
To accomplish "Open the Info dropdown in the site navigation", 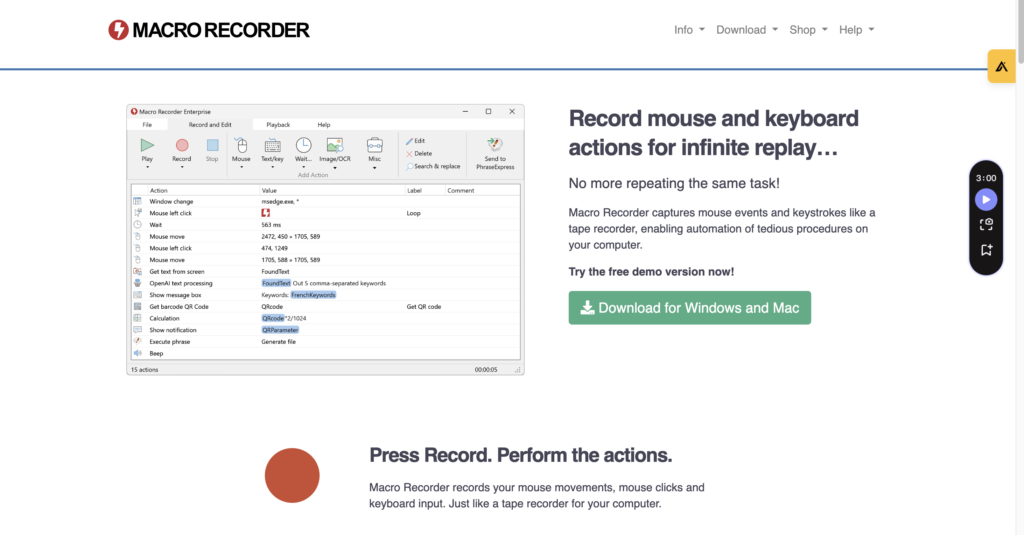I will point(689,30).
